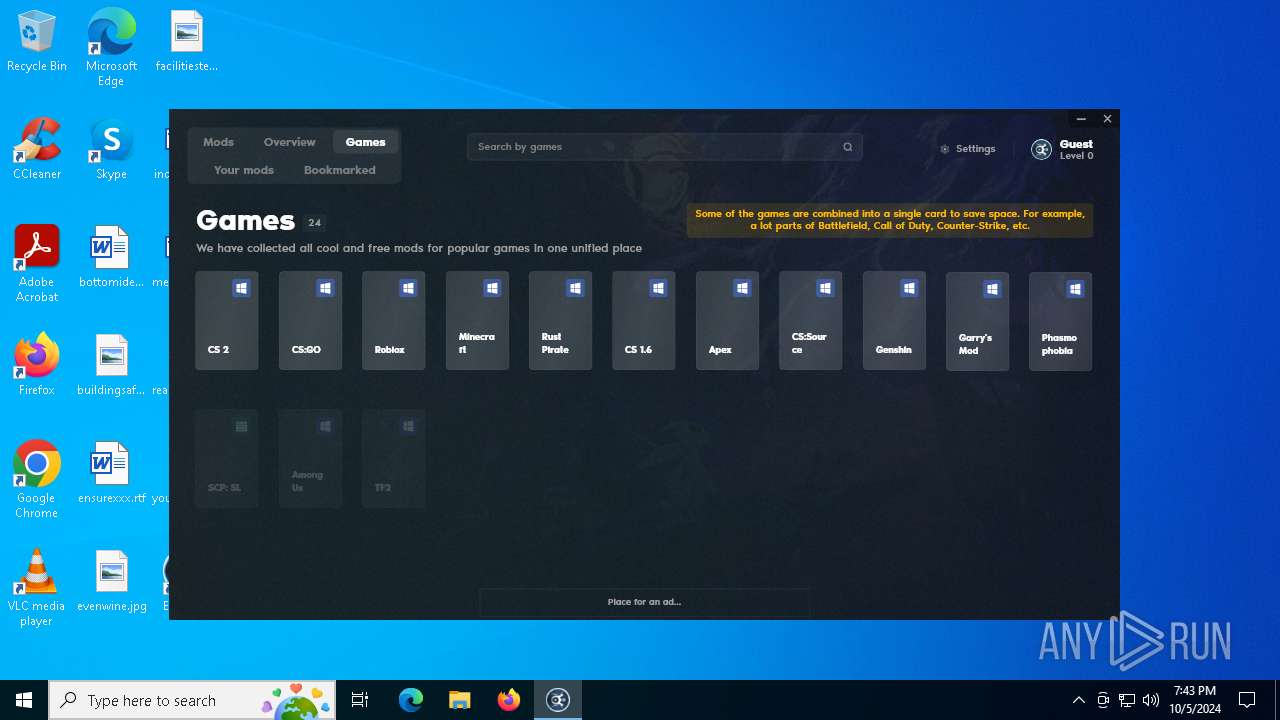Click the magnifier icon in the games search bar
1280x720 pixels.
(848, 147)
